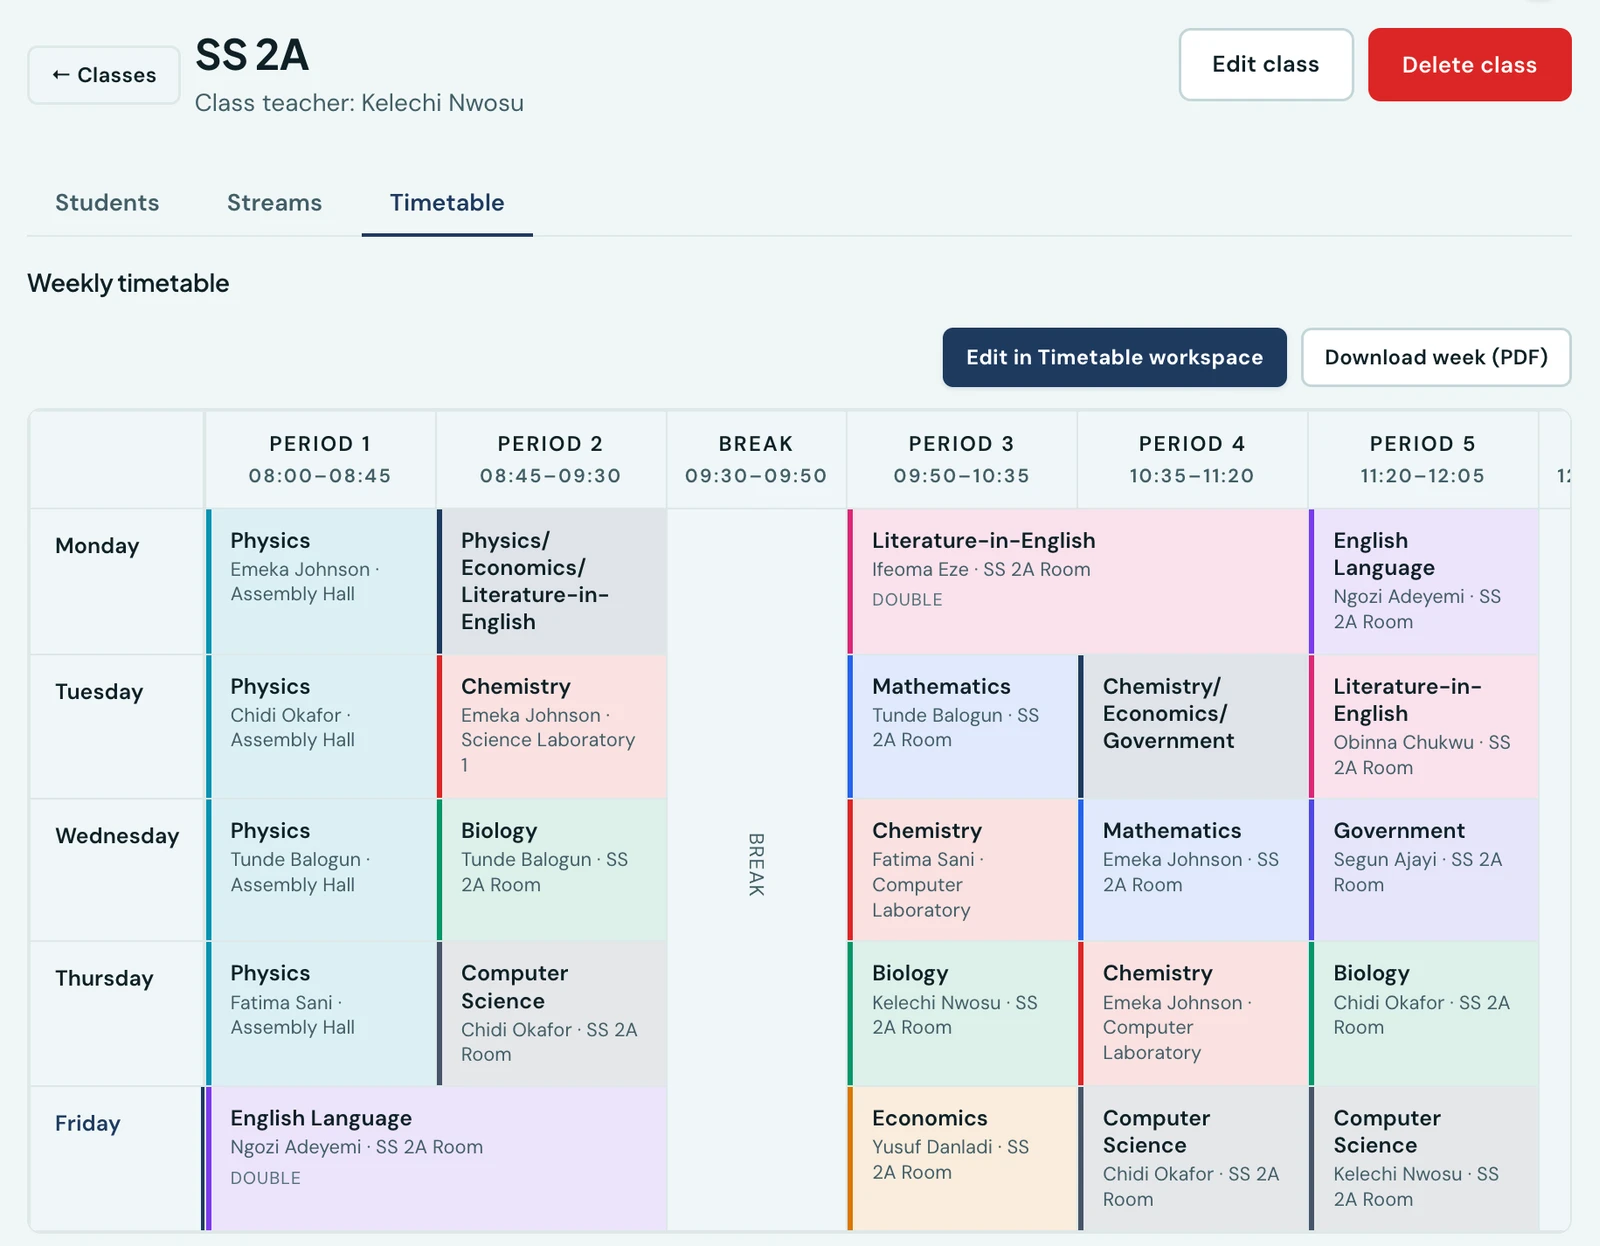This screenshot has height=1246, width=1600.
Task: Switch to the Streams tab
Action: [274, 203]
